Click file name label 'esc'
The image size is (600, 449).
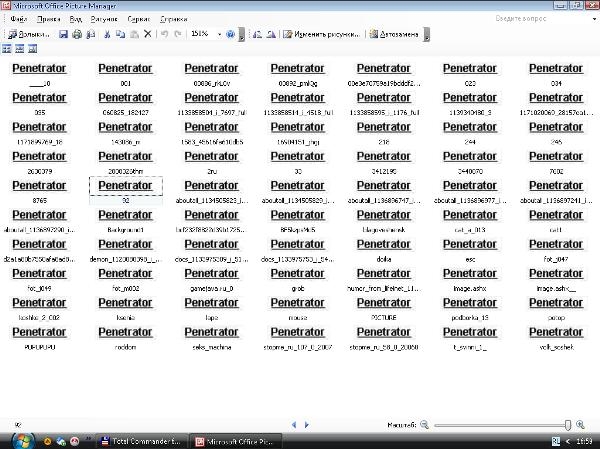click(x=470, y=259)
